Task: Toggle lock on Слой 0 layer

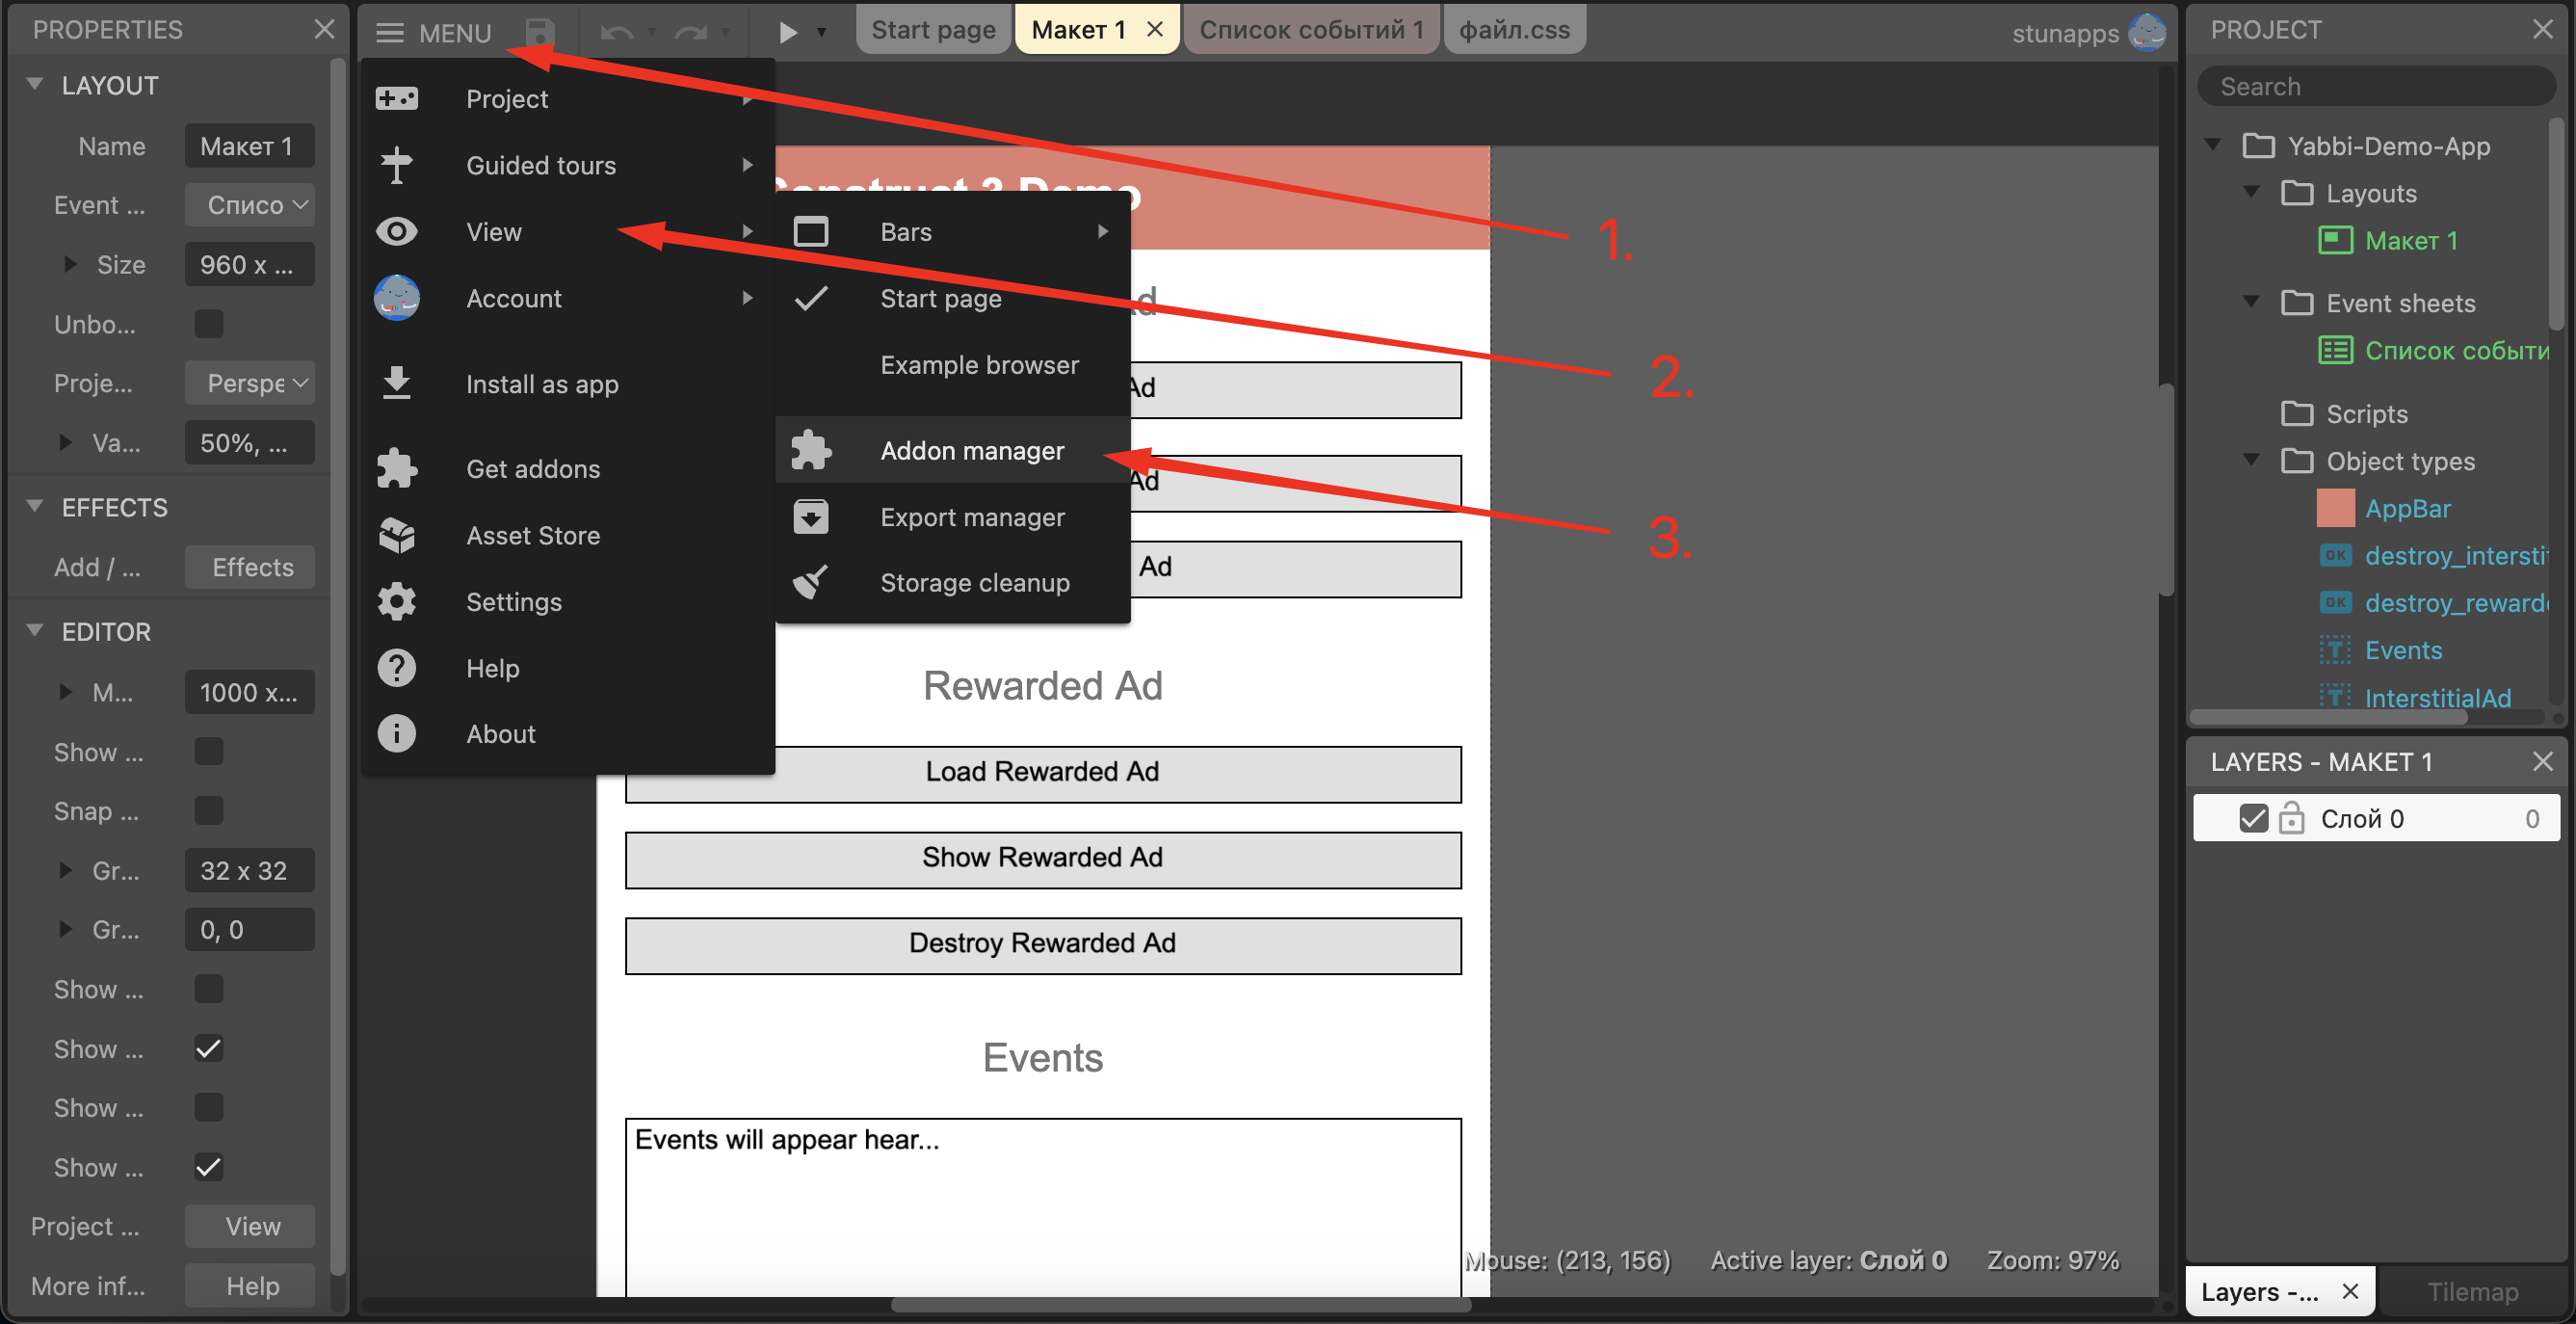Action: [x=2291, y=818]
